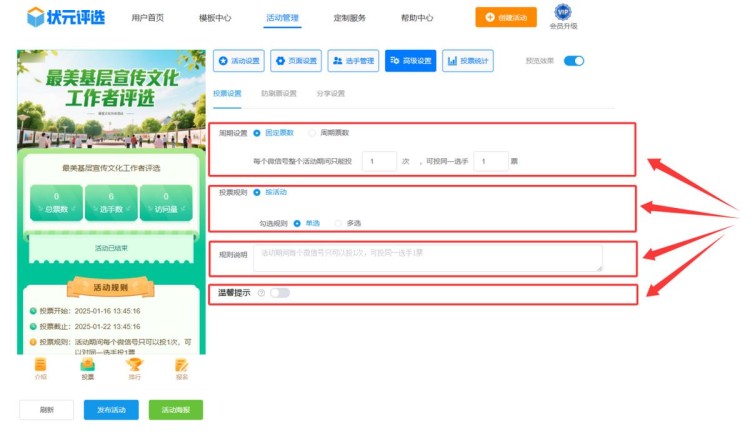Enable the 温馨提示 toggle
Image resolution: width=750 pixels, height=436 pixels.
(x=279, y=293)
